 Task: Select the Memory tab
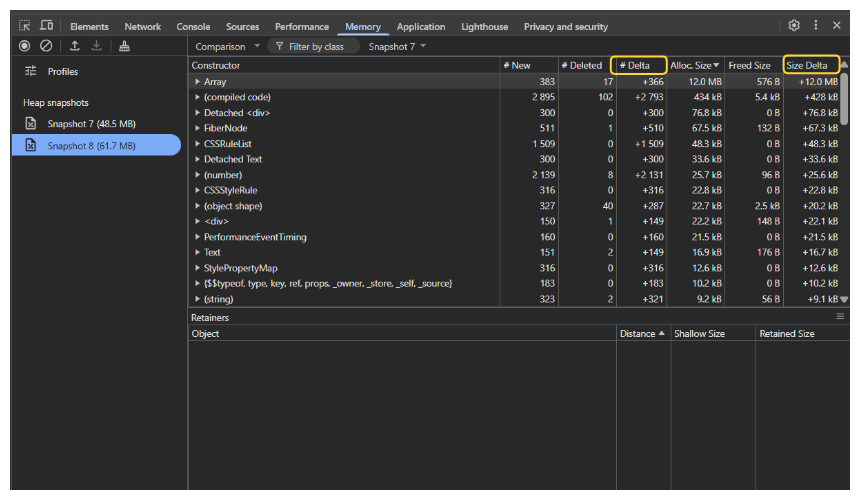pyautogui.click(x=363, y=26)
